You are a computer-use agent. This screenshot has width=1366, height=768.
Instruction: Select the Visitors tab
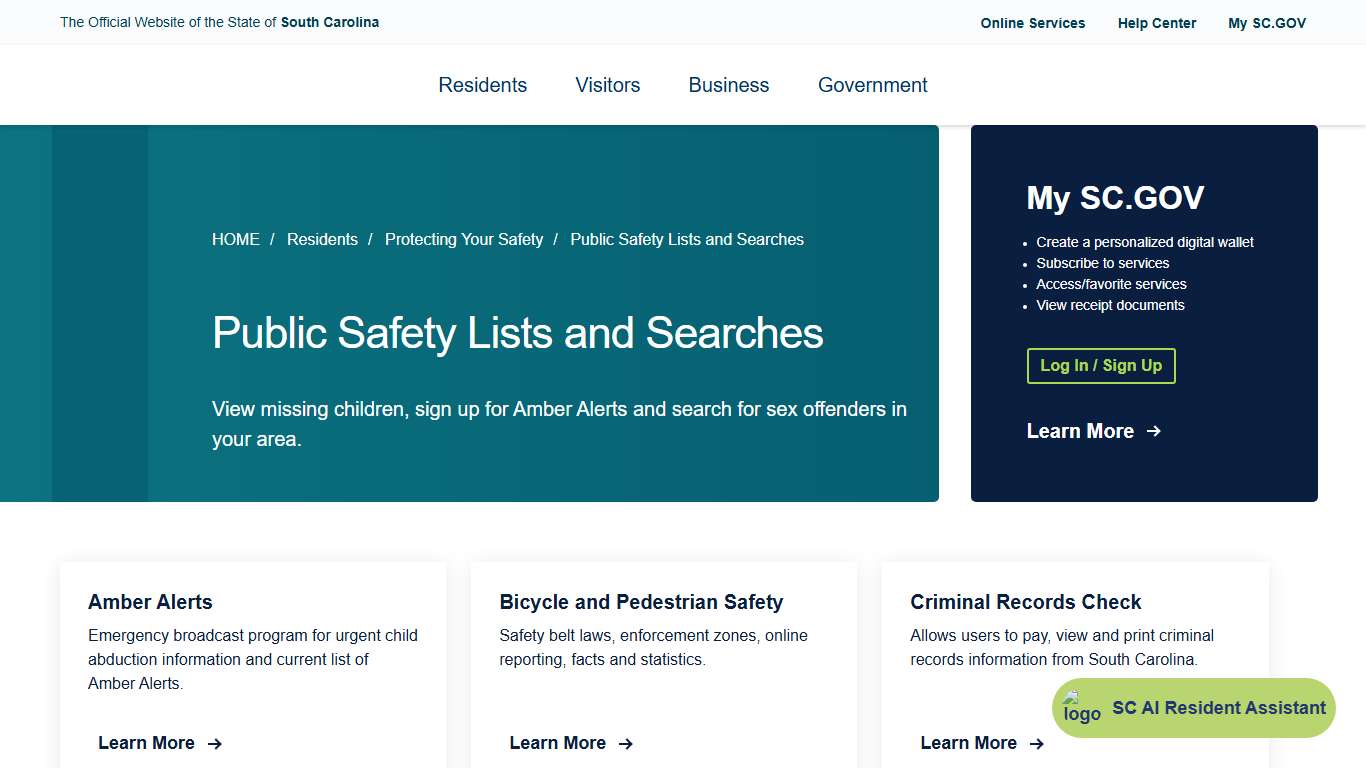click(x=607, y=85)
